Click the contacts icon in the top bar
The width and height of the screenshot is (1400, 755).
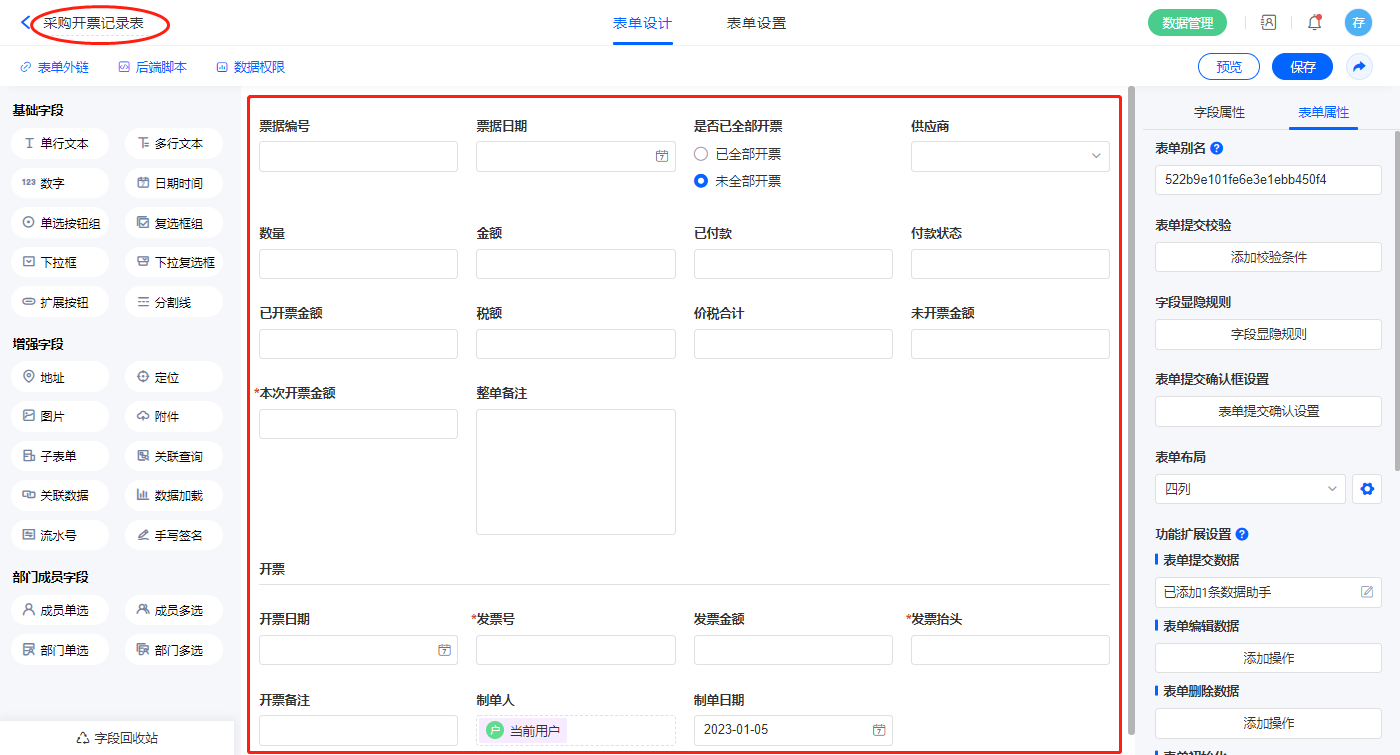pos(1268,23)
